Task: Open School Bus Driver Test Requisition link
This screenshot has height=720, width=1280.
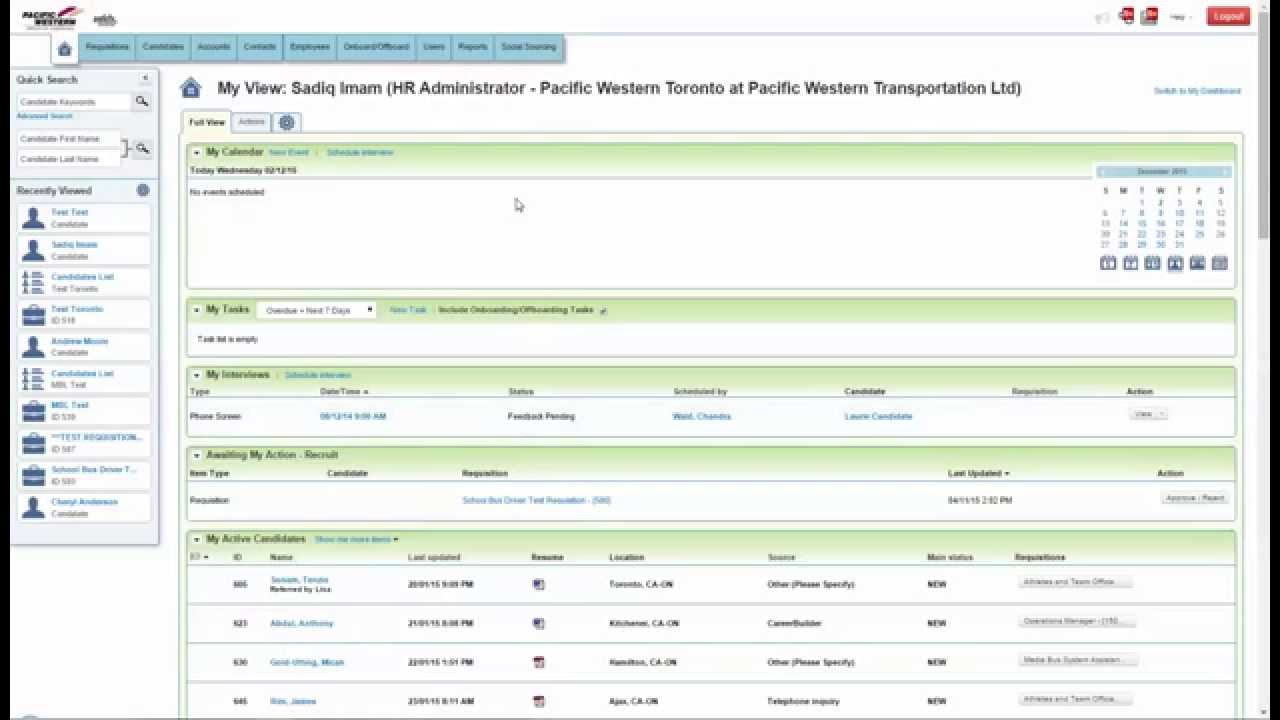Action: click(x=536, y=500)
